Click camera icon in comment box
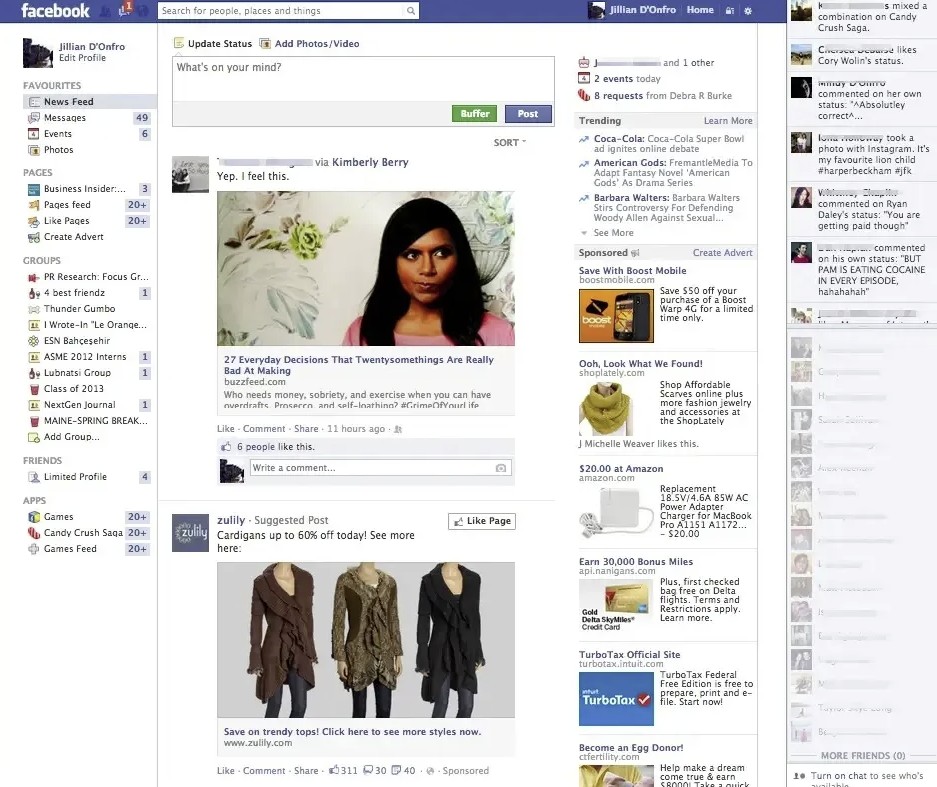 click(501, 468)
